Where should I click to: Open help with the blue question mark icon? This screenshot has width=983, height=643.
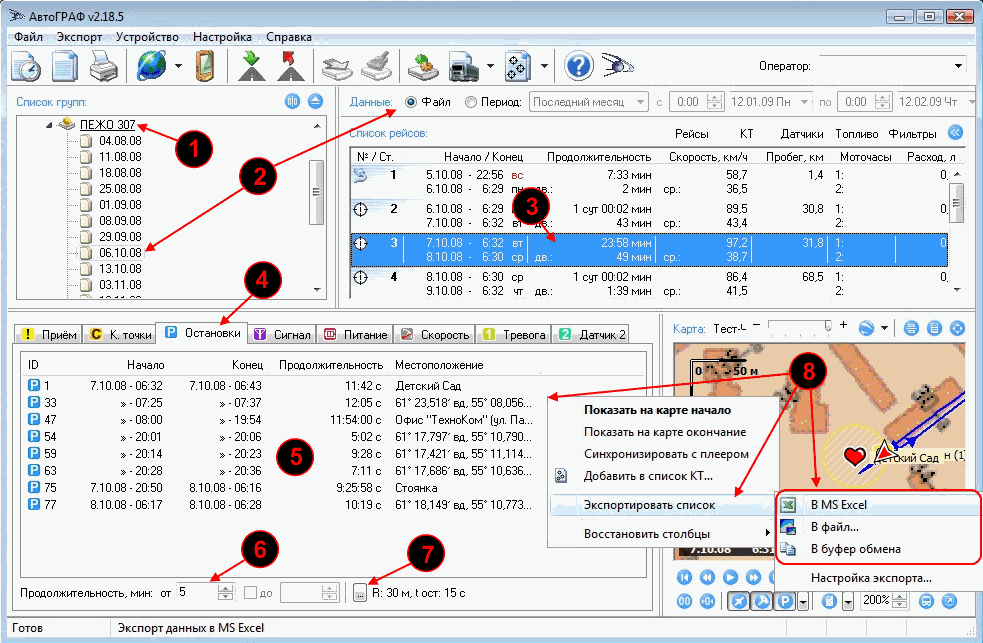pyautogui.click(x=579, y=67)
